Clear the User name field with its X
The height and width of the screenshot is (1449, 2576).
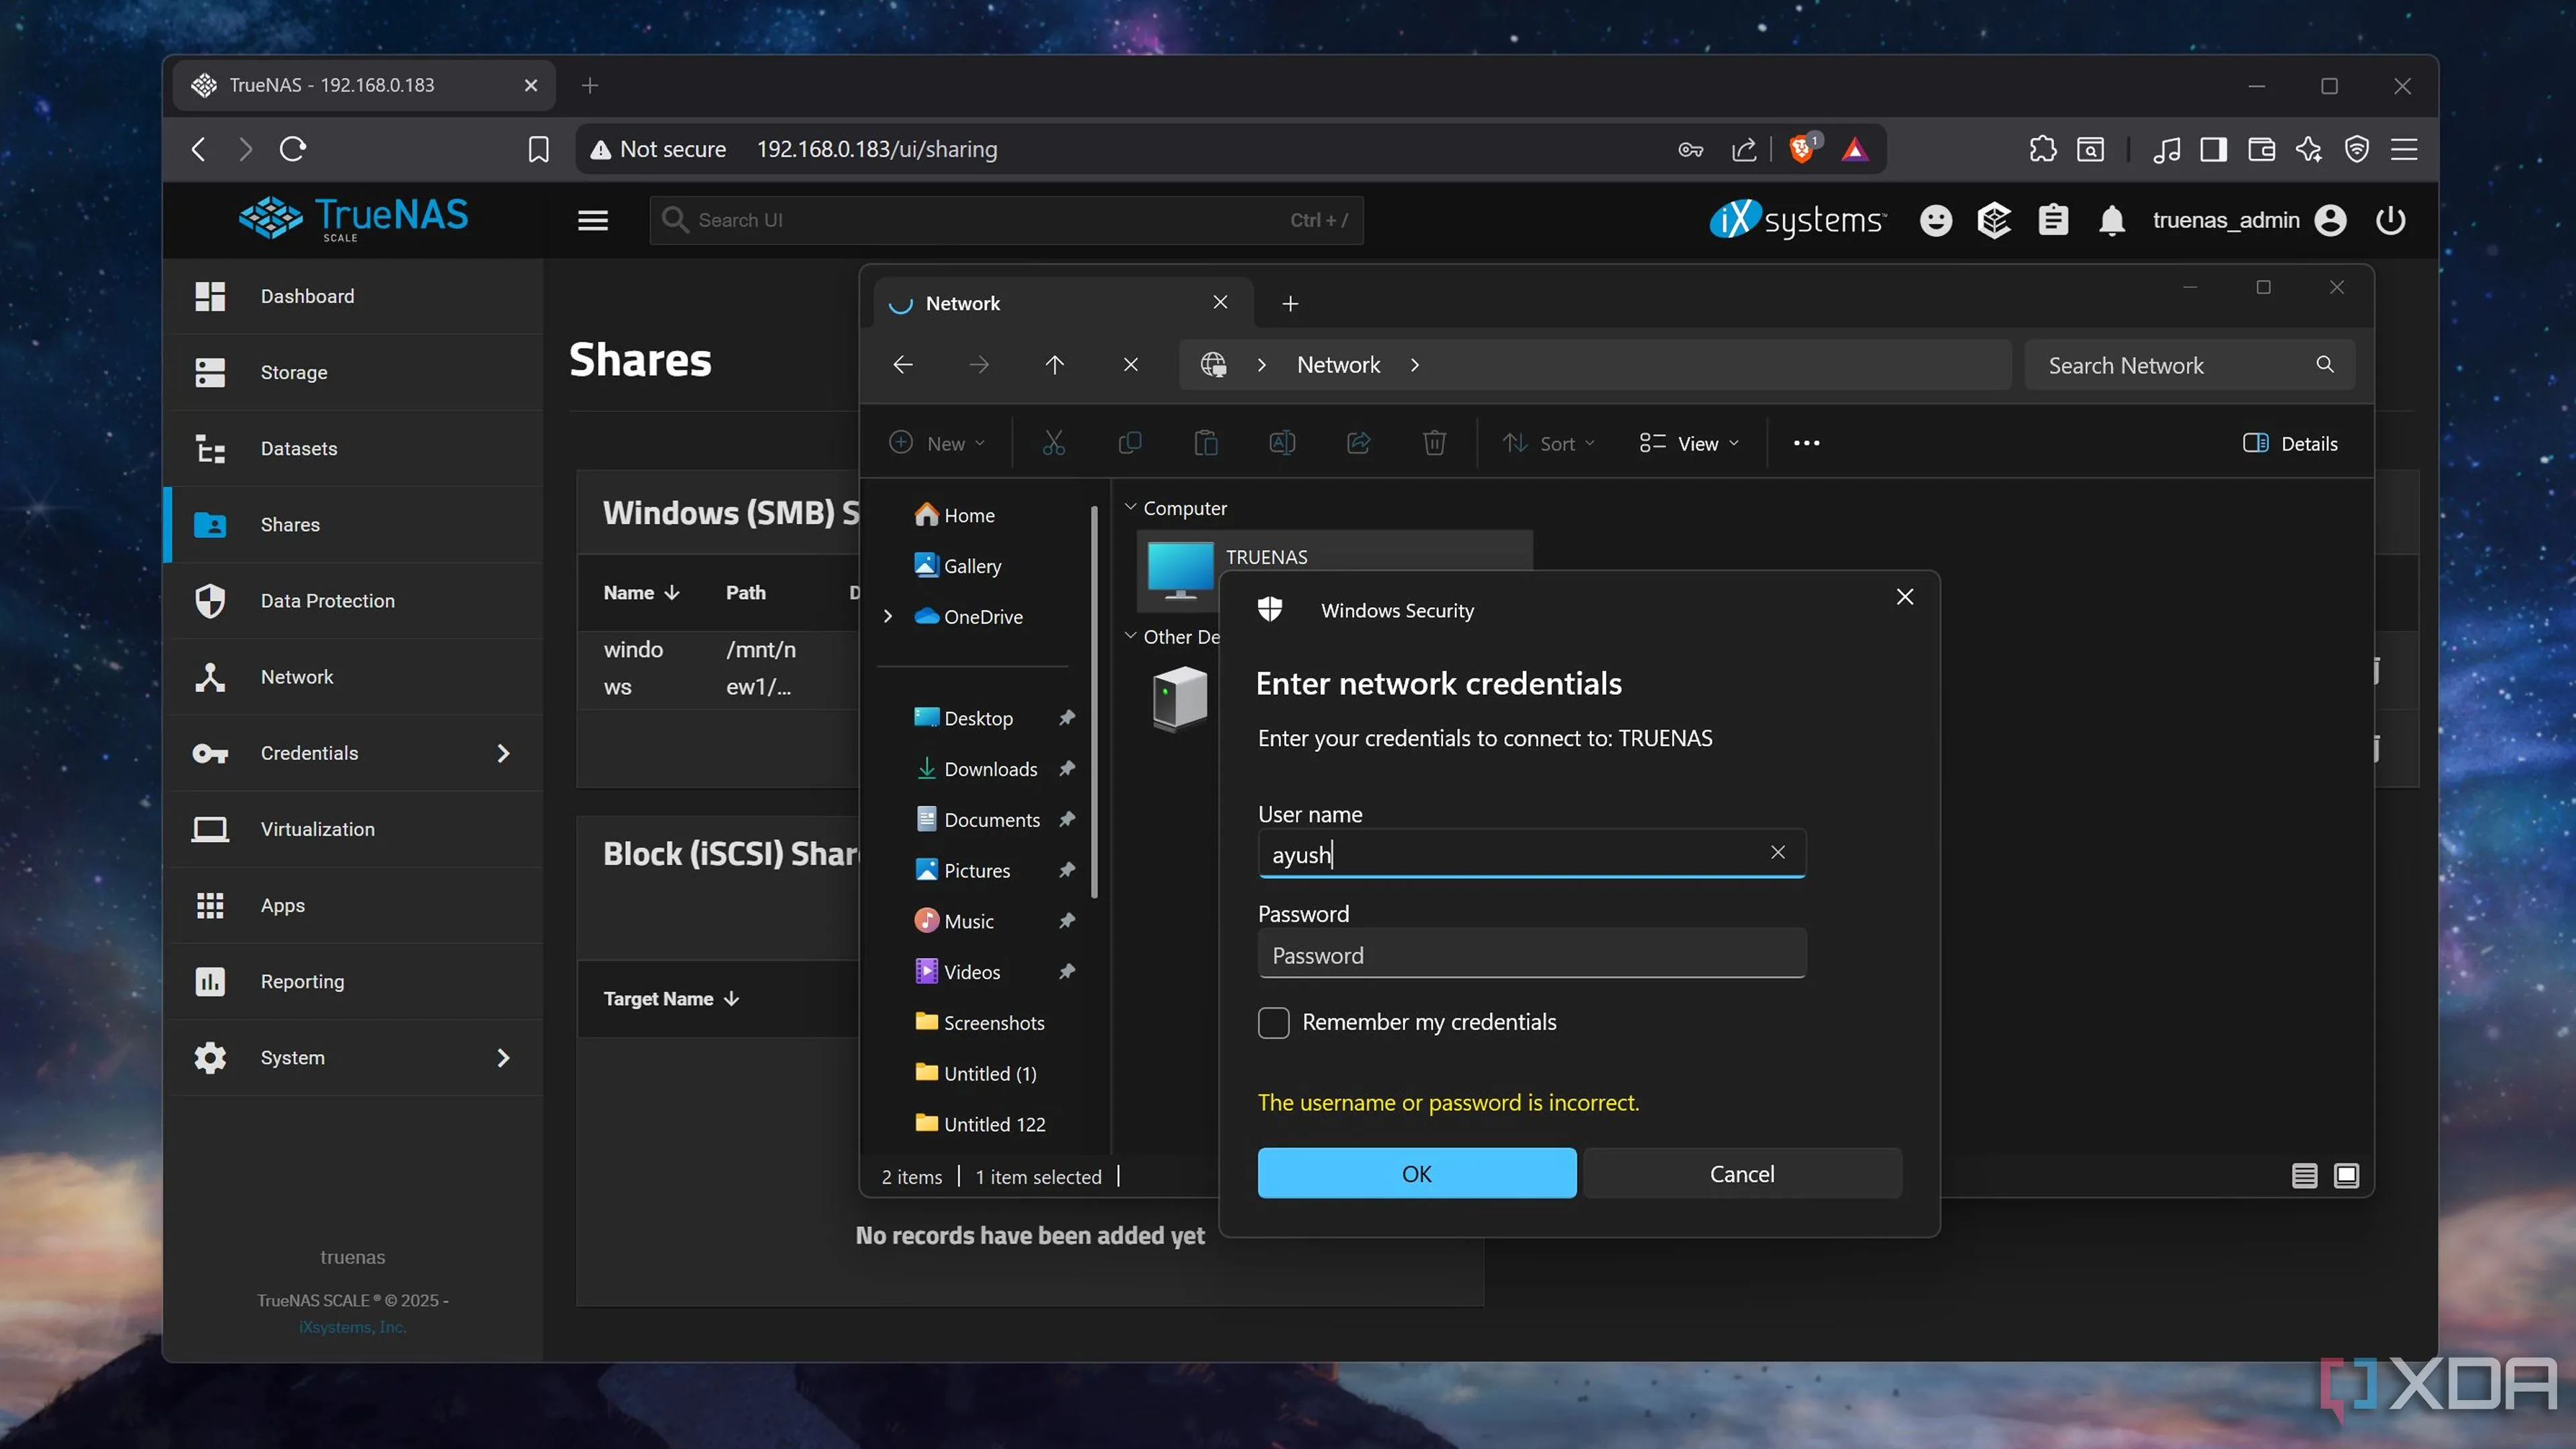pos(1777,852)
